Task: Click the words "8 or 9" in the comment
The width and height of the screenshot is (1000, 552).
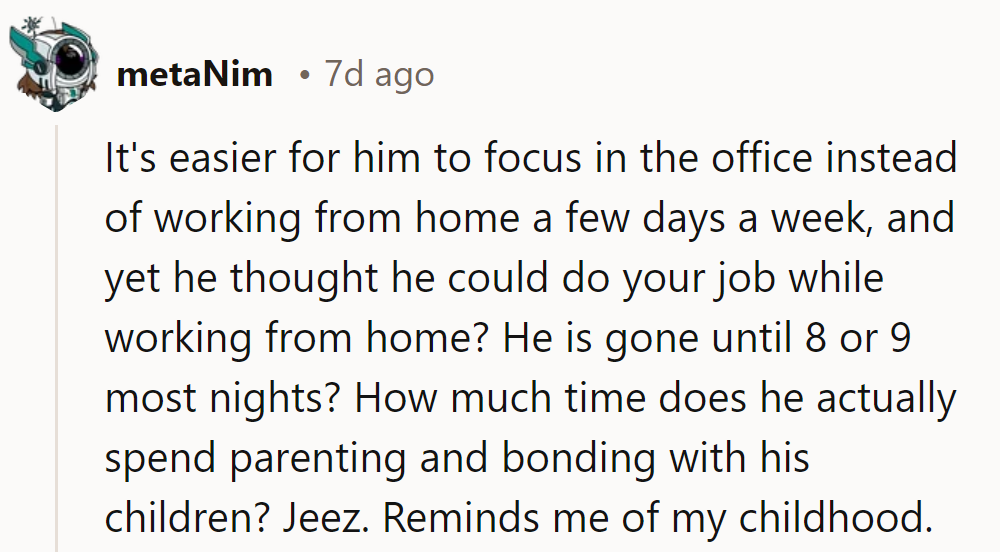Action: (x=855, y=339)
